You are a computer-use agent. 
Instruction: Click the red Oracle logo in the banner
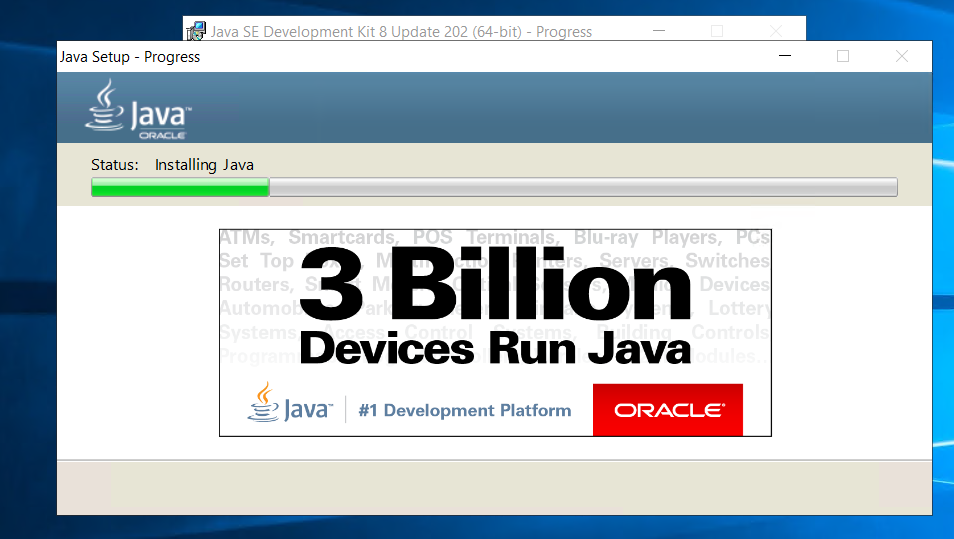(667, 410)
